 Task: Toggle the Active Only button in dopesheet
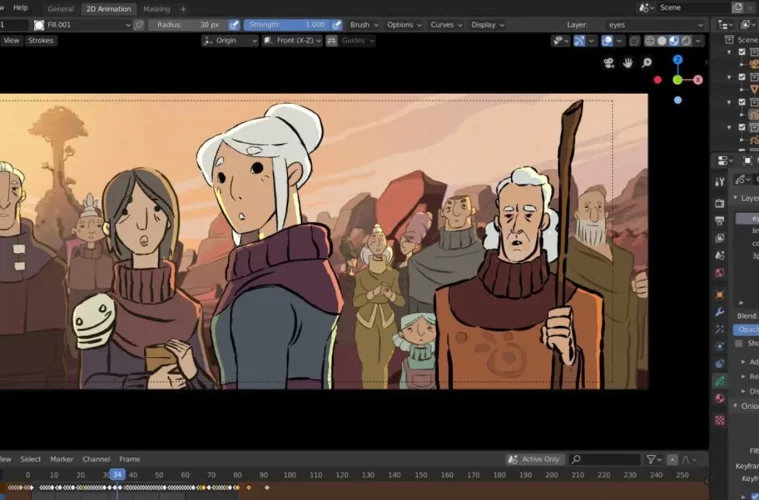[535, 459]
